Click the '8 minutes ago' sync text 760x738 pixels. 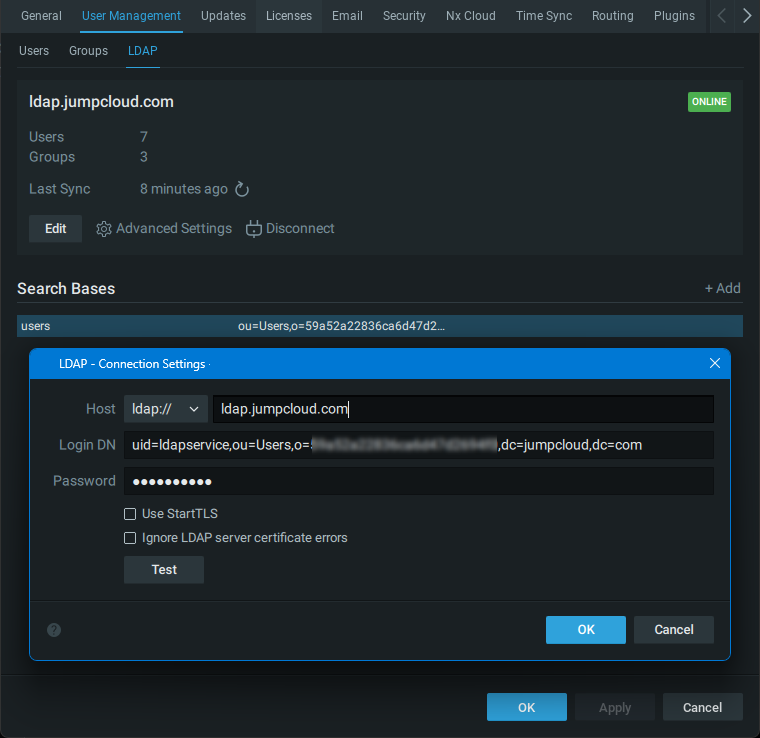pos(184,189)
